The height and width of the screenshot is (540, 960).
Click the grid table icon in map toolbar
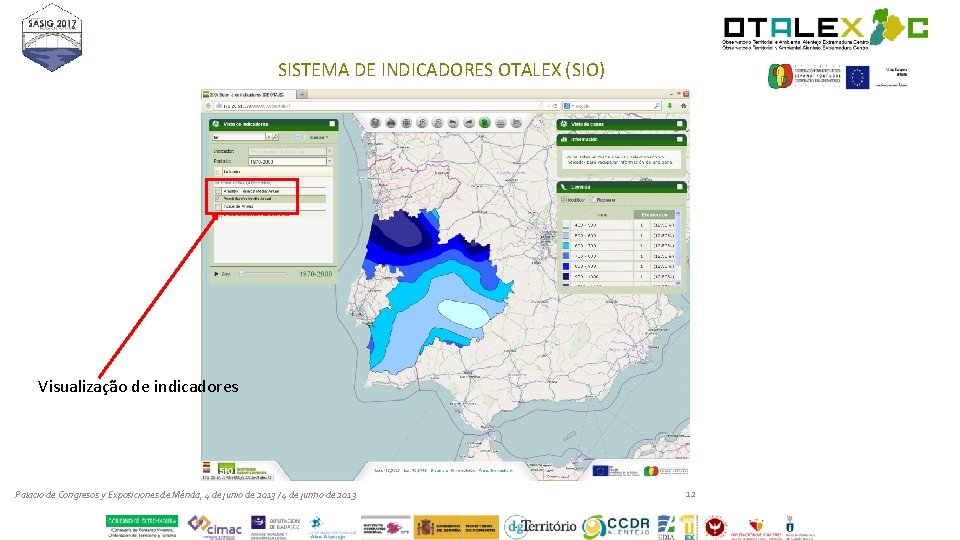[406, 122]
